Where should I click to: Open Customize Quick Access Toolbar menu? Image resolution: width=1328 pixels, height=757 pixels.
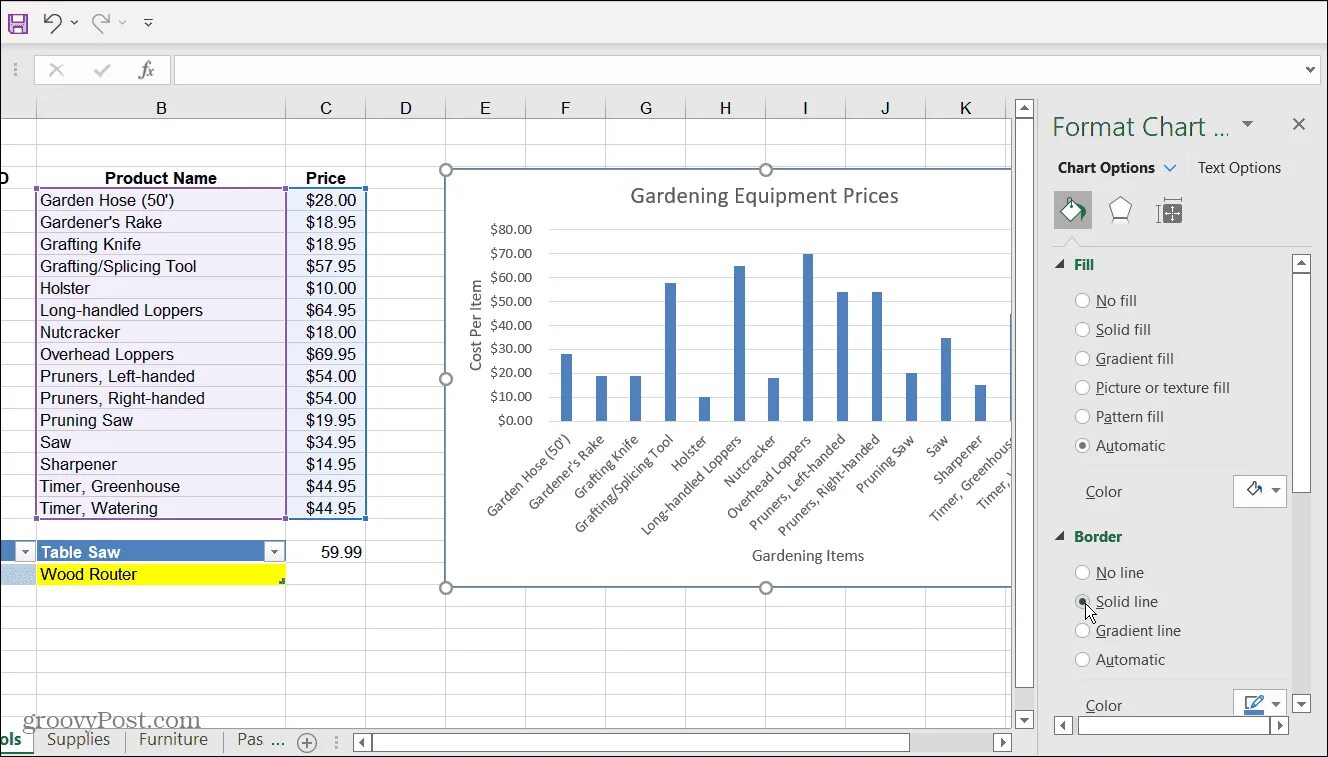(x=148, y=22)
